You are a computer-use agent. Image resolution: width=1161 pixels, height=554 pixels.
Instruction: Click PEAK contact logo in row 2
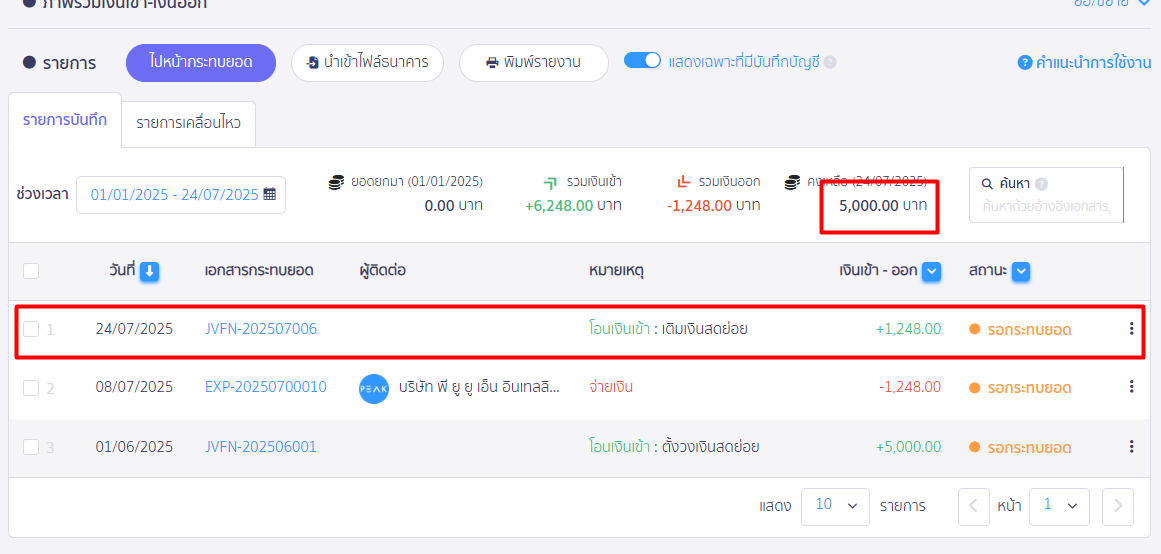374,389
